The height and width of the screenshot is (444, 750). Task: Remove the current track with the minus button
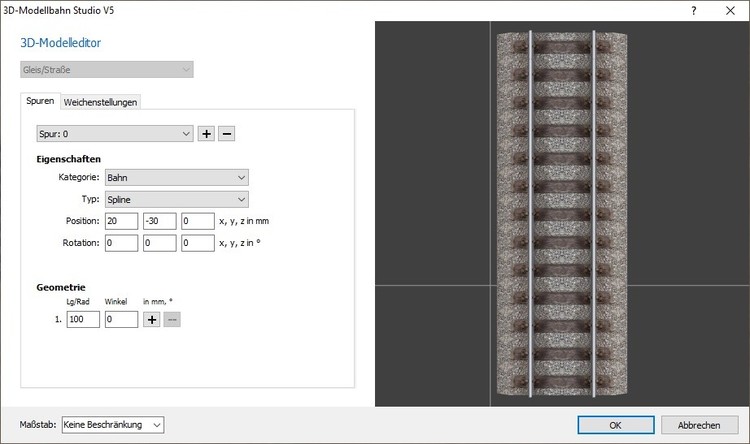(227, 134)
